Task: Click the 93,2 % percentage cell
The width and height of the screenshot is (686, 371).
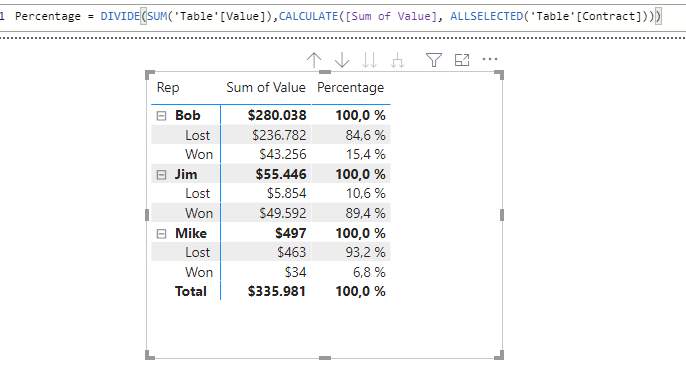Action: point(365,252)
